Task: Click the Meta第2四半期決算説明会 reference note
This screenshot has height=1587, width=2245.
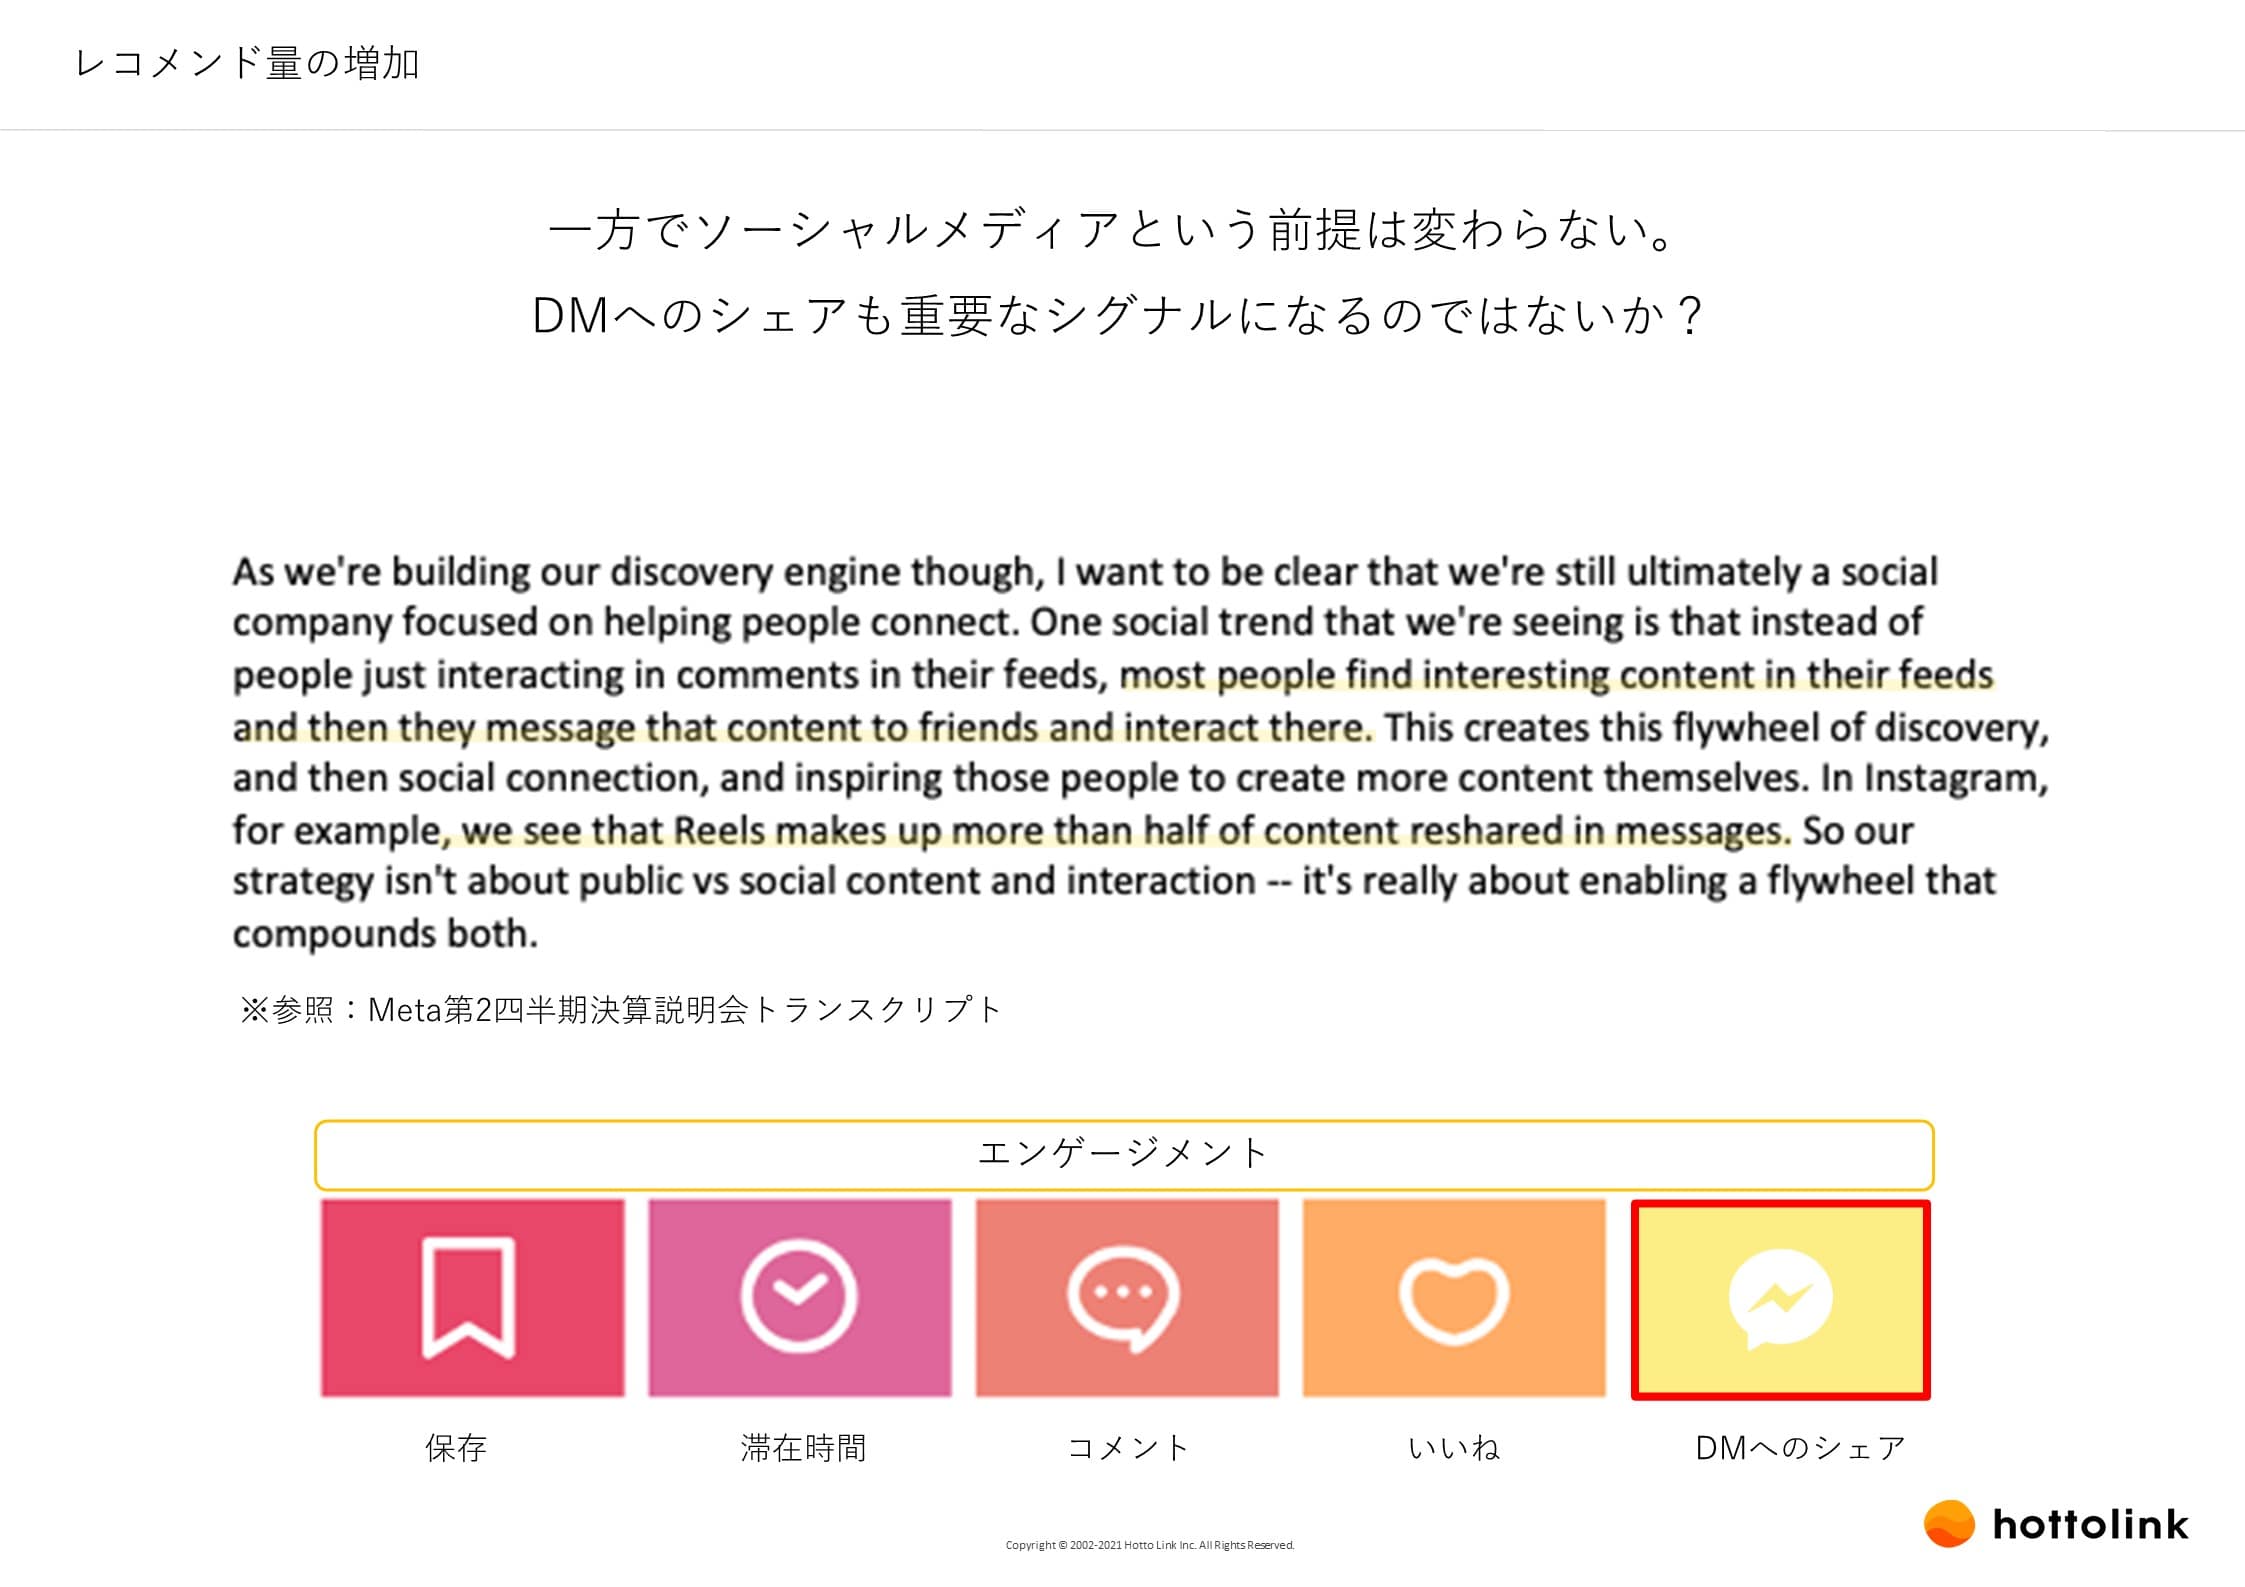Action: pyautogui.click(x=620, y=1009)
